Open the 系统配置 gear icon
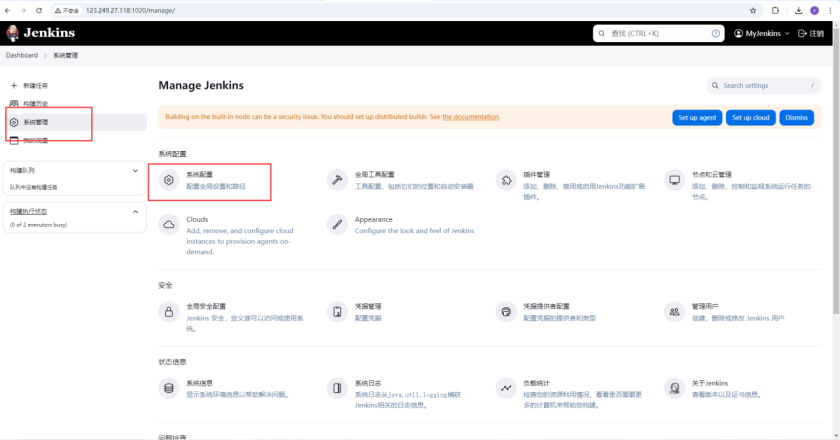 169,180
